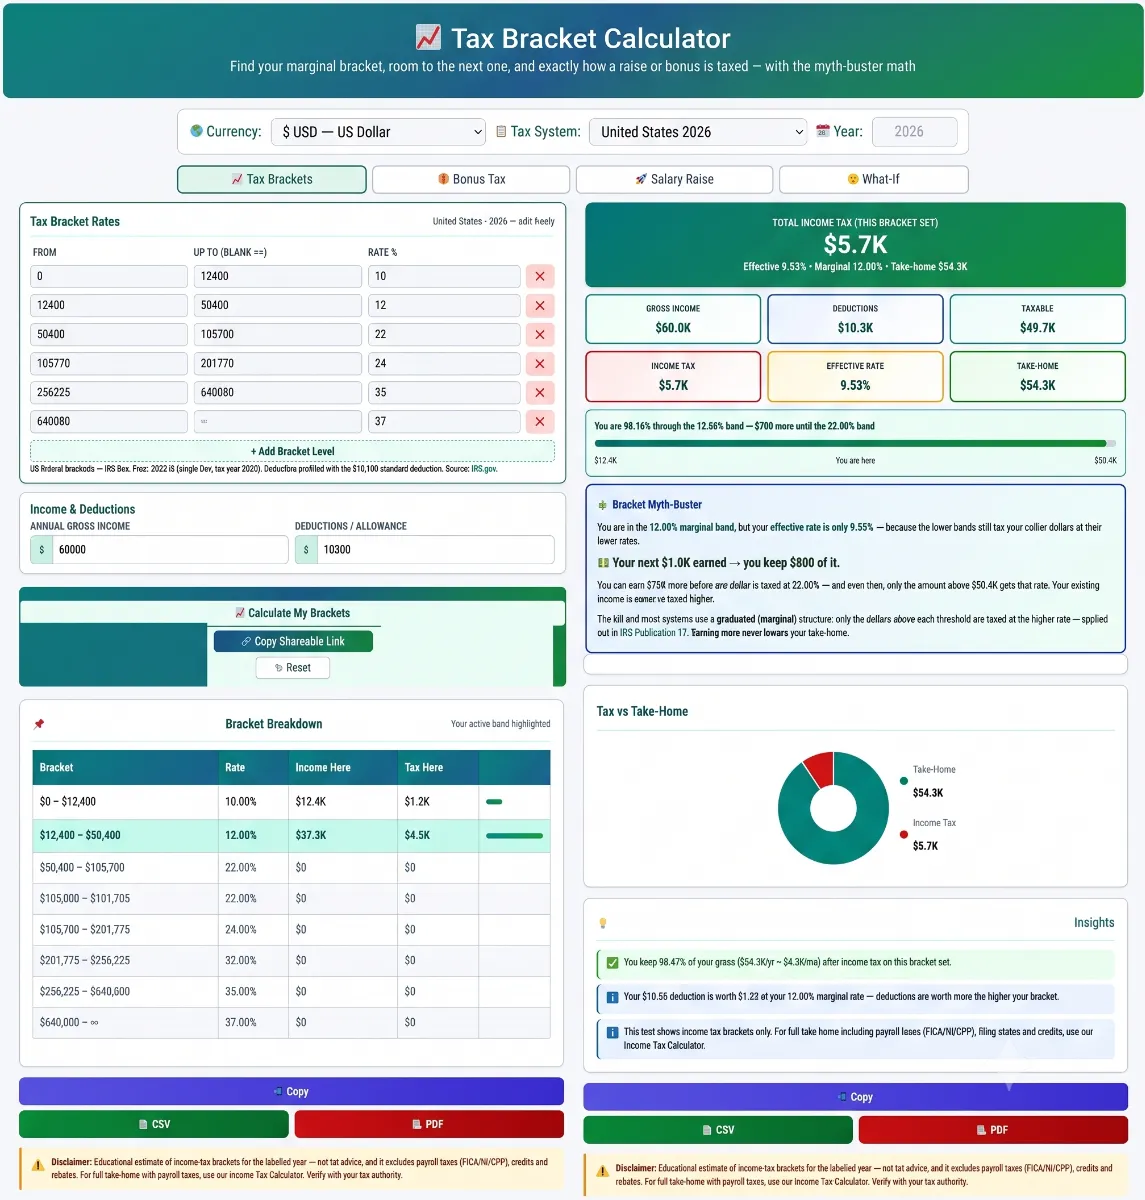Export PDF under the Bracket Breakdown table
The width and height of the screenshot is (1145, 1200).
[429, 1124]
